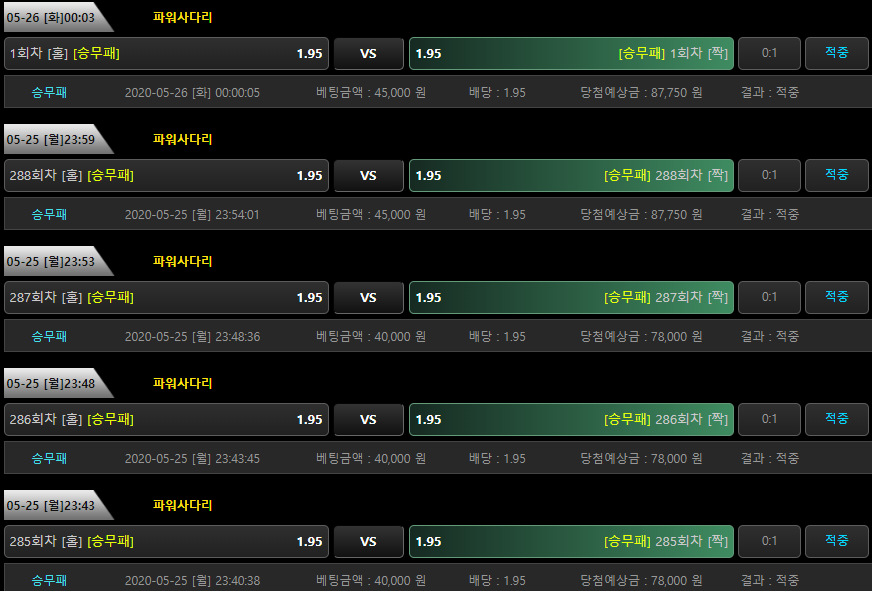Click the 적중 button for 285회차
This screenshot has width=872, height=591.
coord(836,541)
